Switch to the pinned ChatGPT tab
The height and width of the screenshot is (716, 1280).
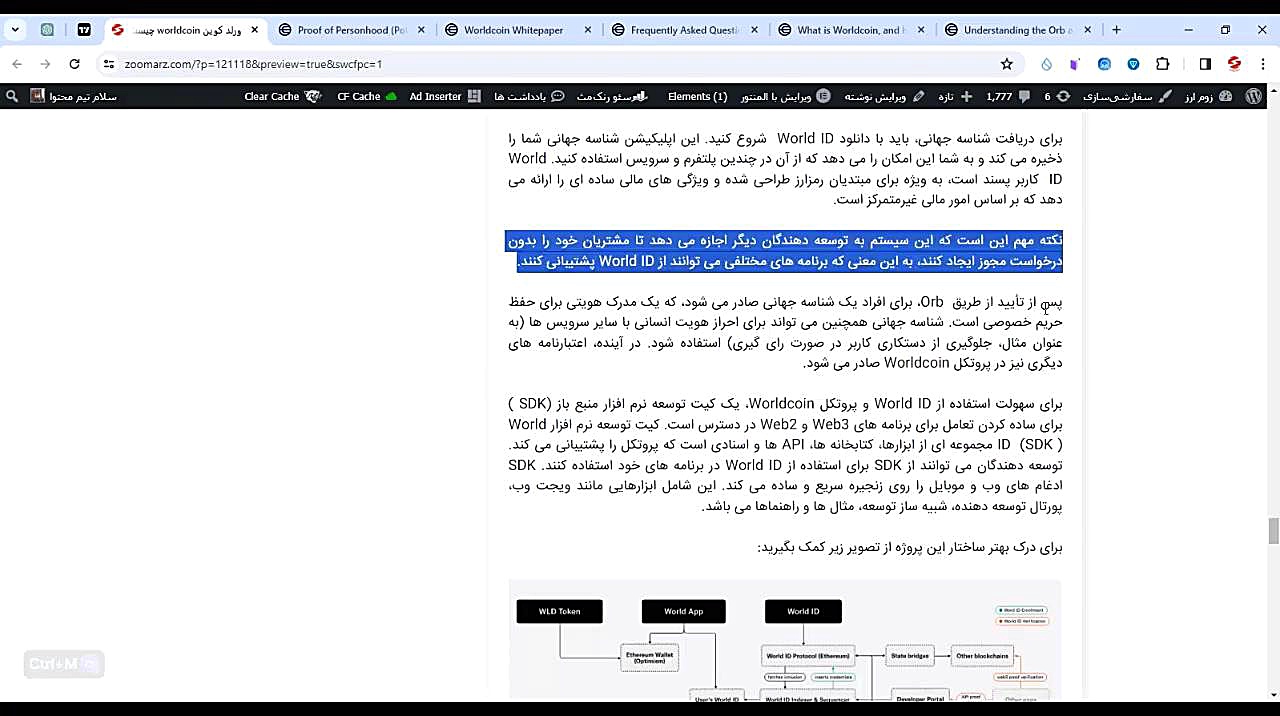(47, 30)
